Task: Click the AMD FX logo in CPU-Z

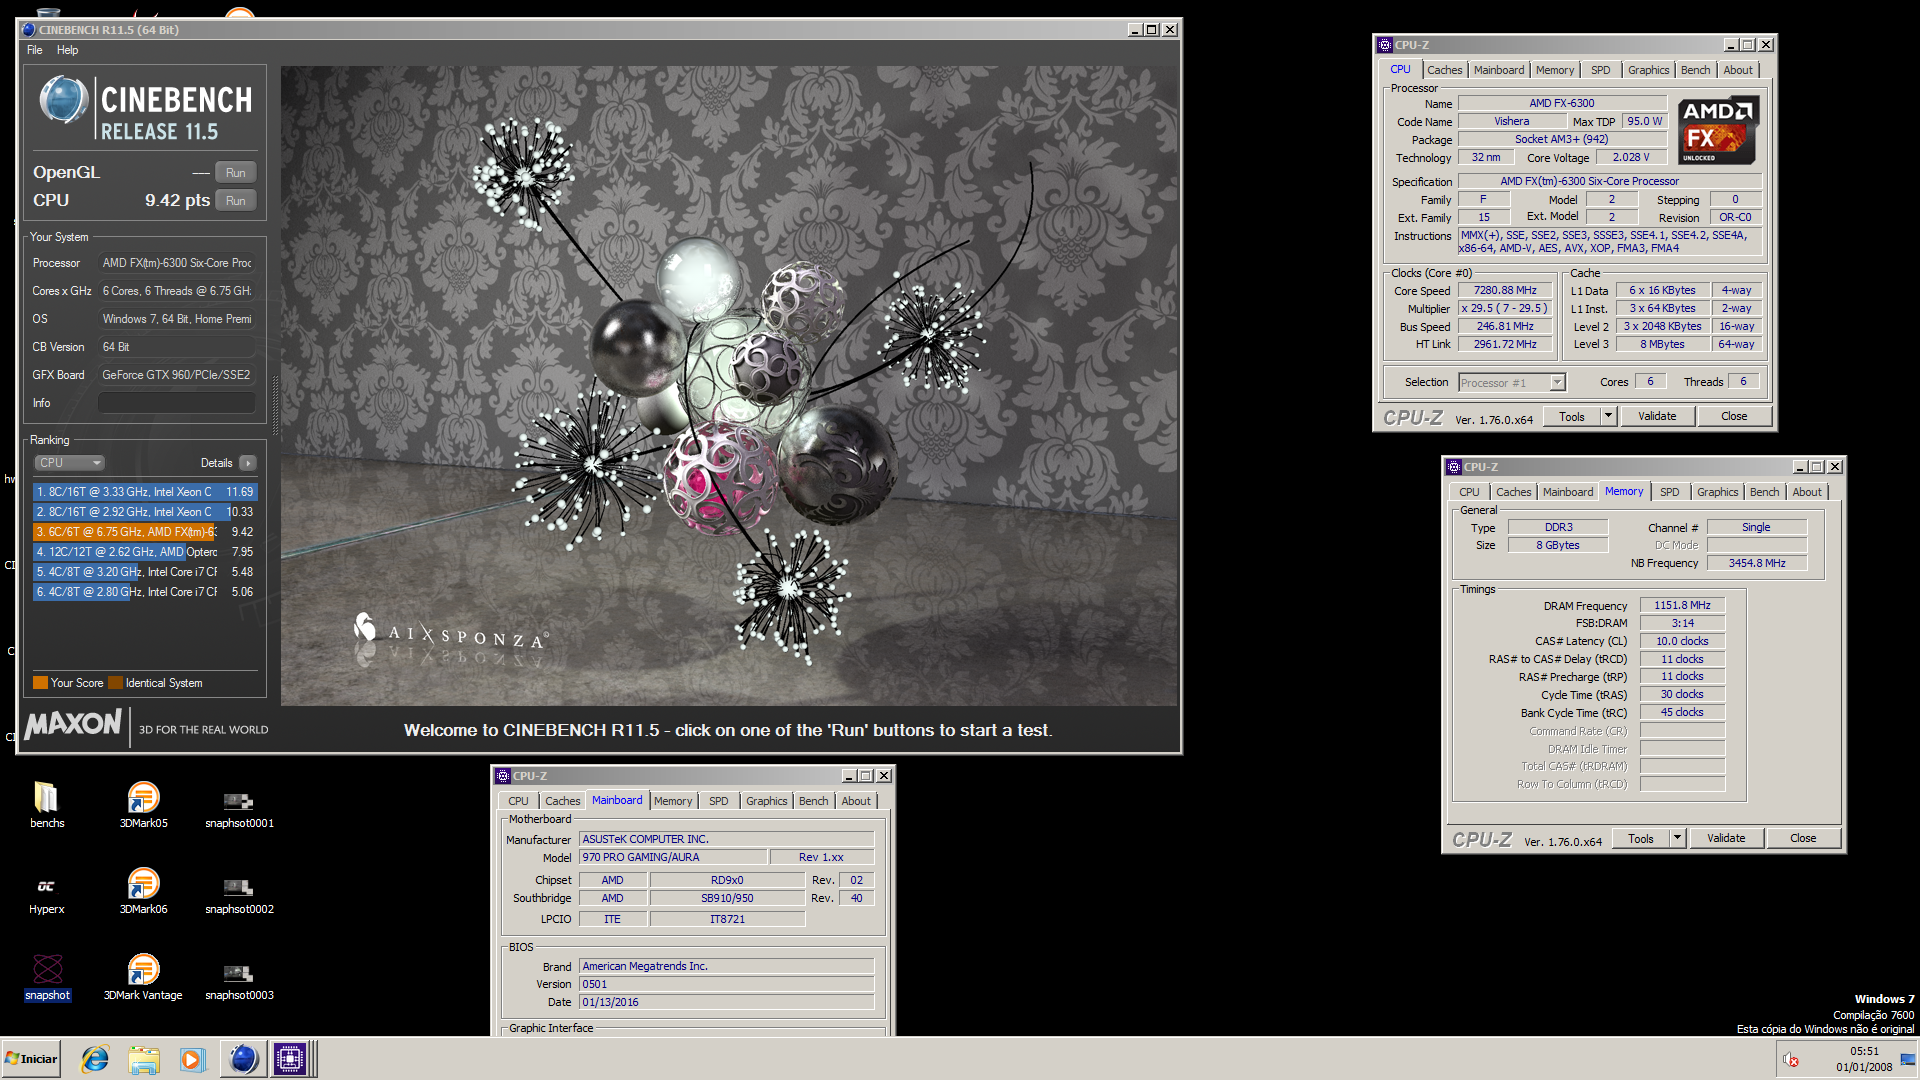Action: click(1717, 130)
